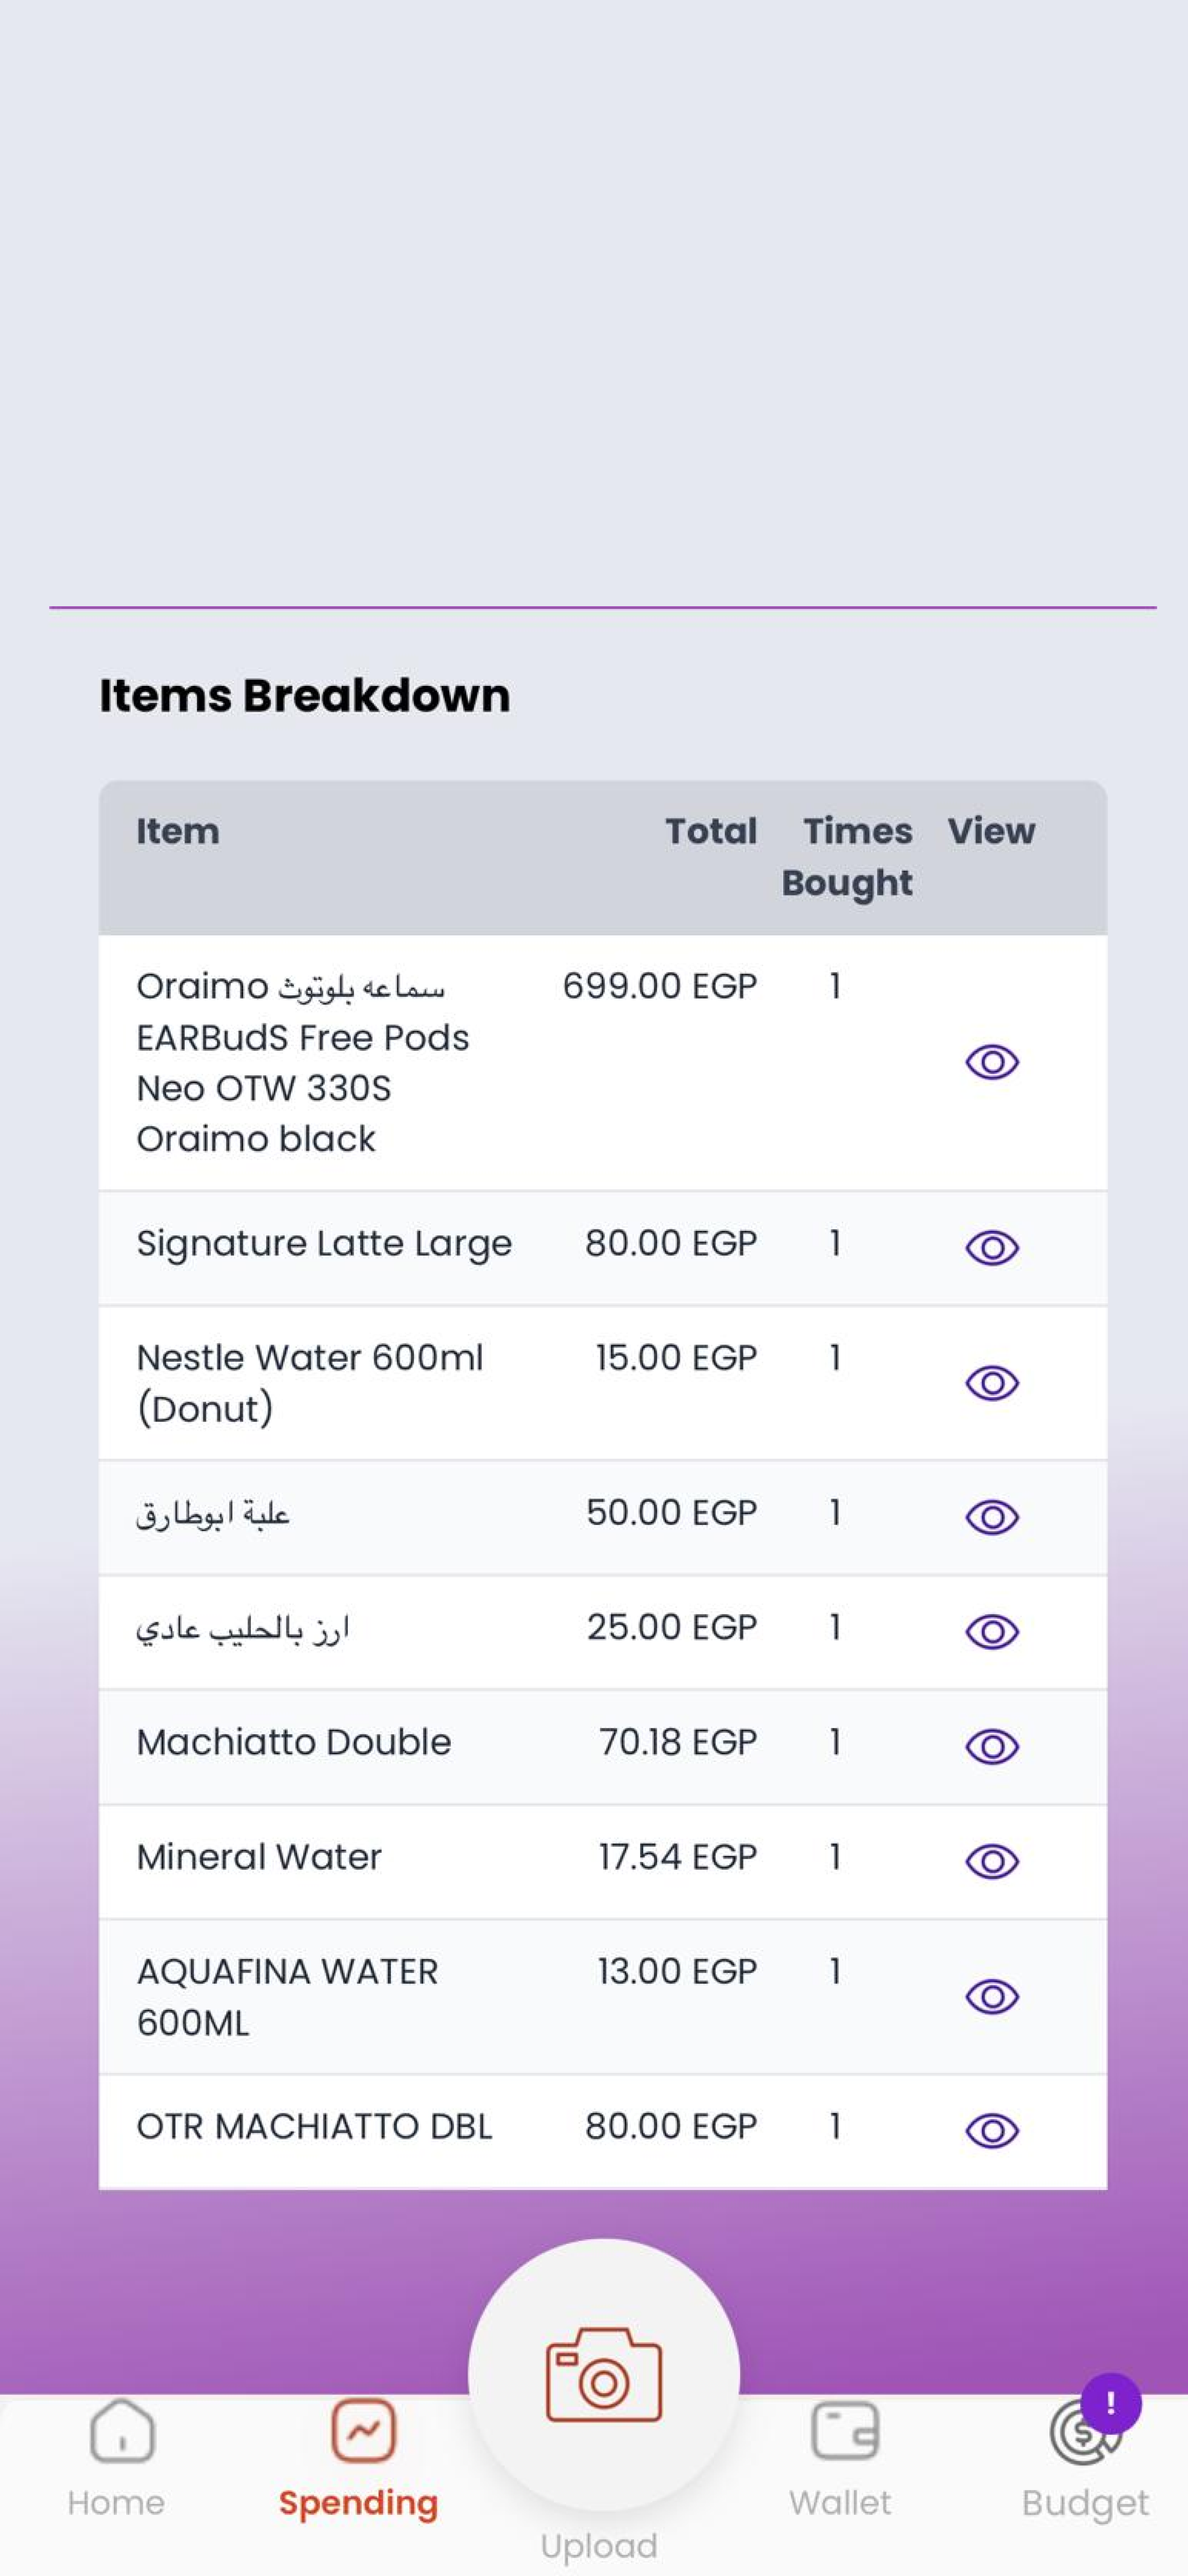Image resolution: width=1188 pixels, height=2576 pixels.
Task: View Mineral Water item details
Action: (991, 1861)
